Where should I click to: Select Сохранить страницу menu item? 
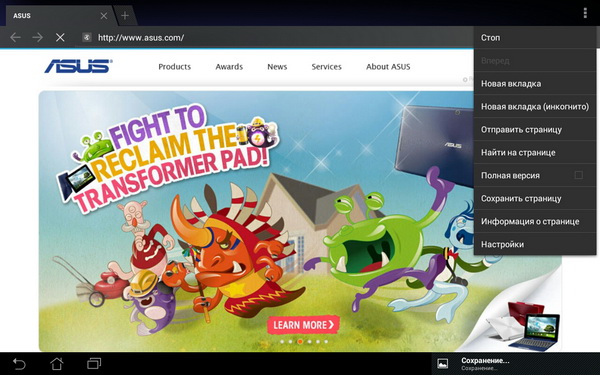pyautogui.click(x=535, y=198)
